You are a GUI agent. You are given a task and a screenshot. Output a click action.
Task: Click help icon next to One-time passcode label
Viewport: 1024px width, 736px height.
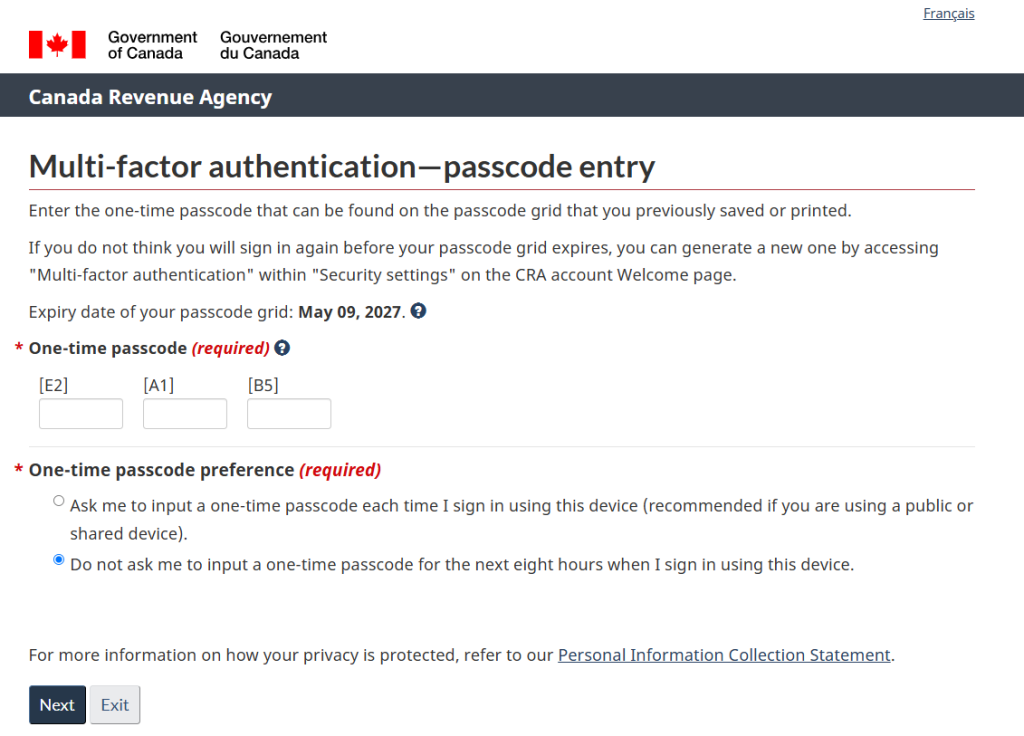tap(282, 348)
